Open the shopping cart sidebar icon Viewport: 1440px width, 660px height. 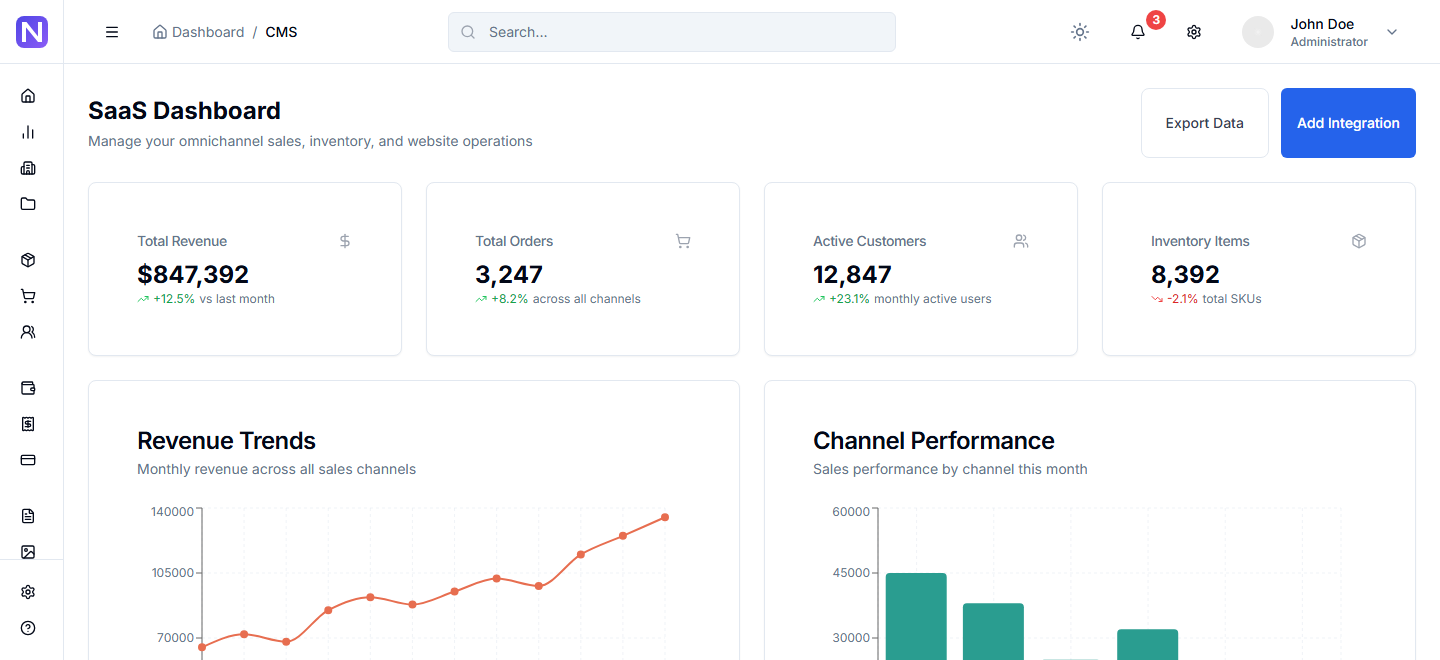(28, 296)
